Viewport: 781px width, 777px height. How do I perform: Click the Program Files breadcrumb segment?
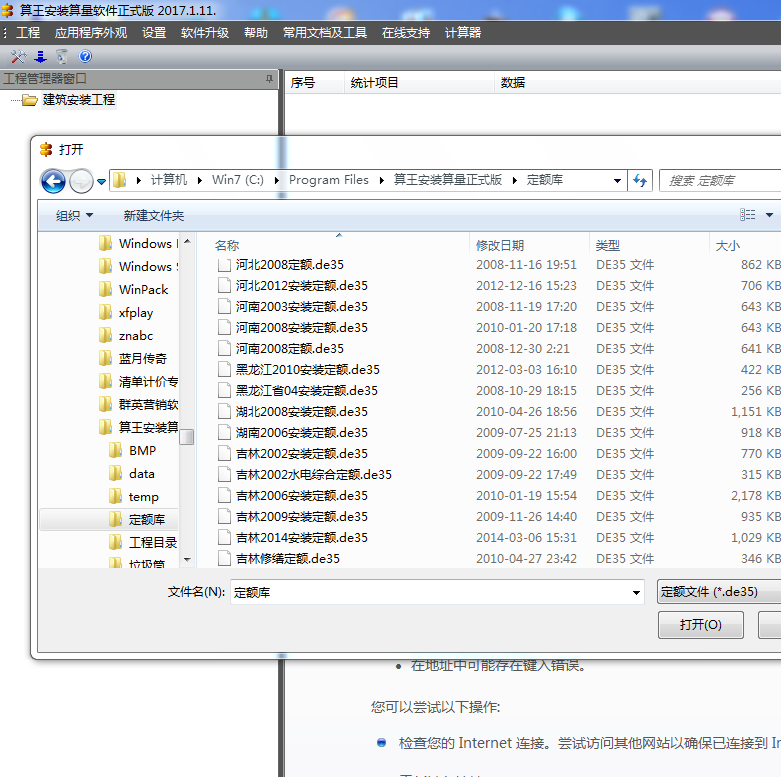[329, 180]
